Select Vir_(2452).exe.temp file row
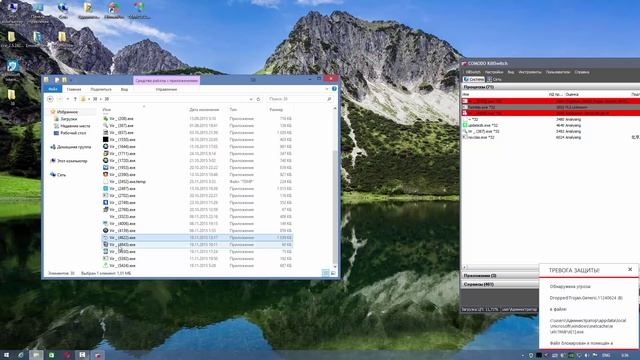The width and height of the screenshot is (640, 360). click(197, 182)
